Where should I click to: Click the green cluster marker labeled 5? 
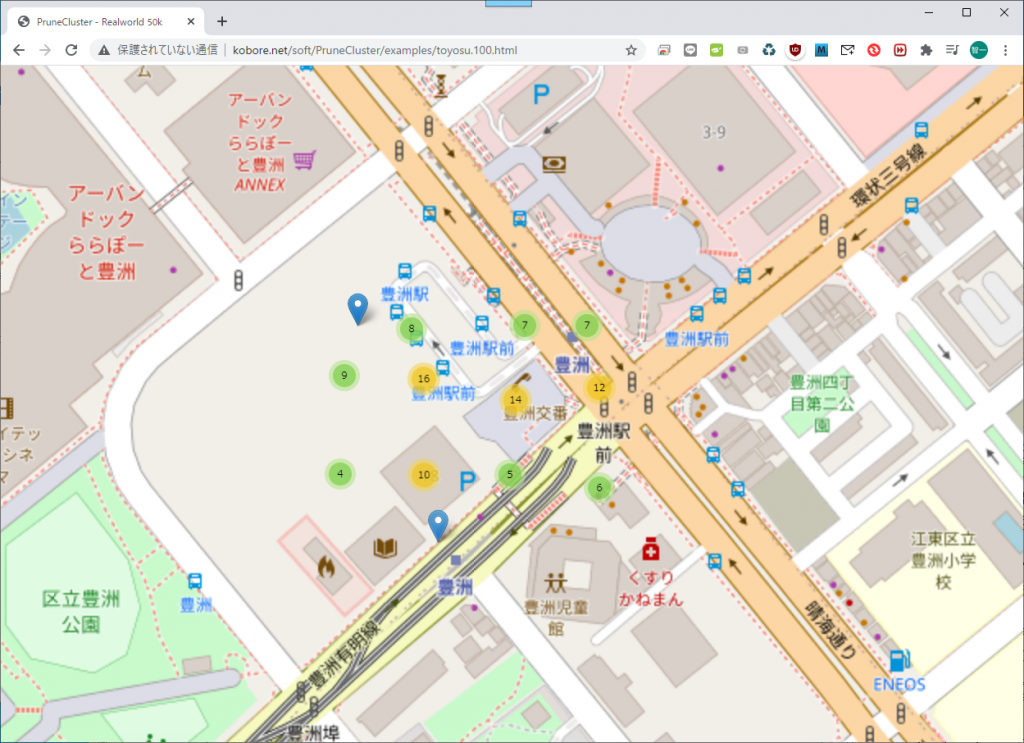click(510, 474)
